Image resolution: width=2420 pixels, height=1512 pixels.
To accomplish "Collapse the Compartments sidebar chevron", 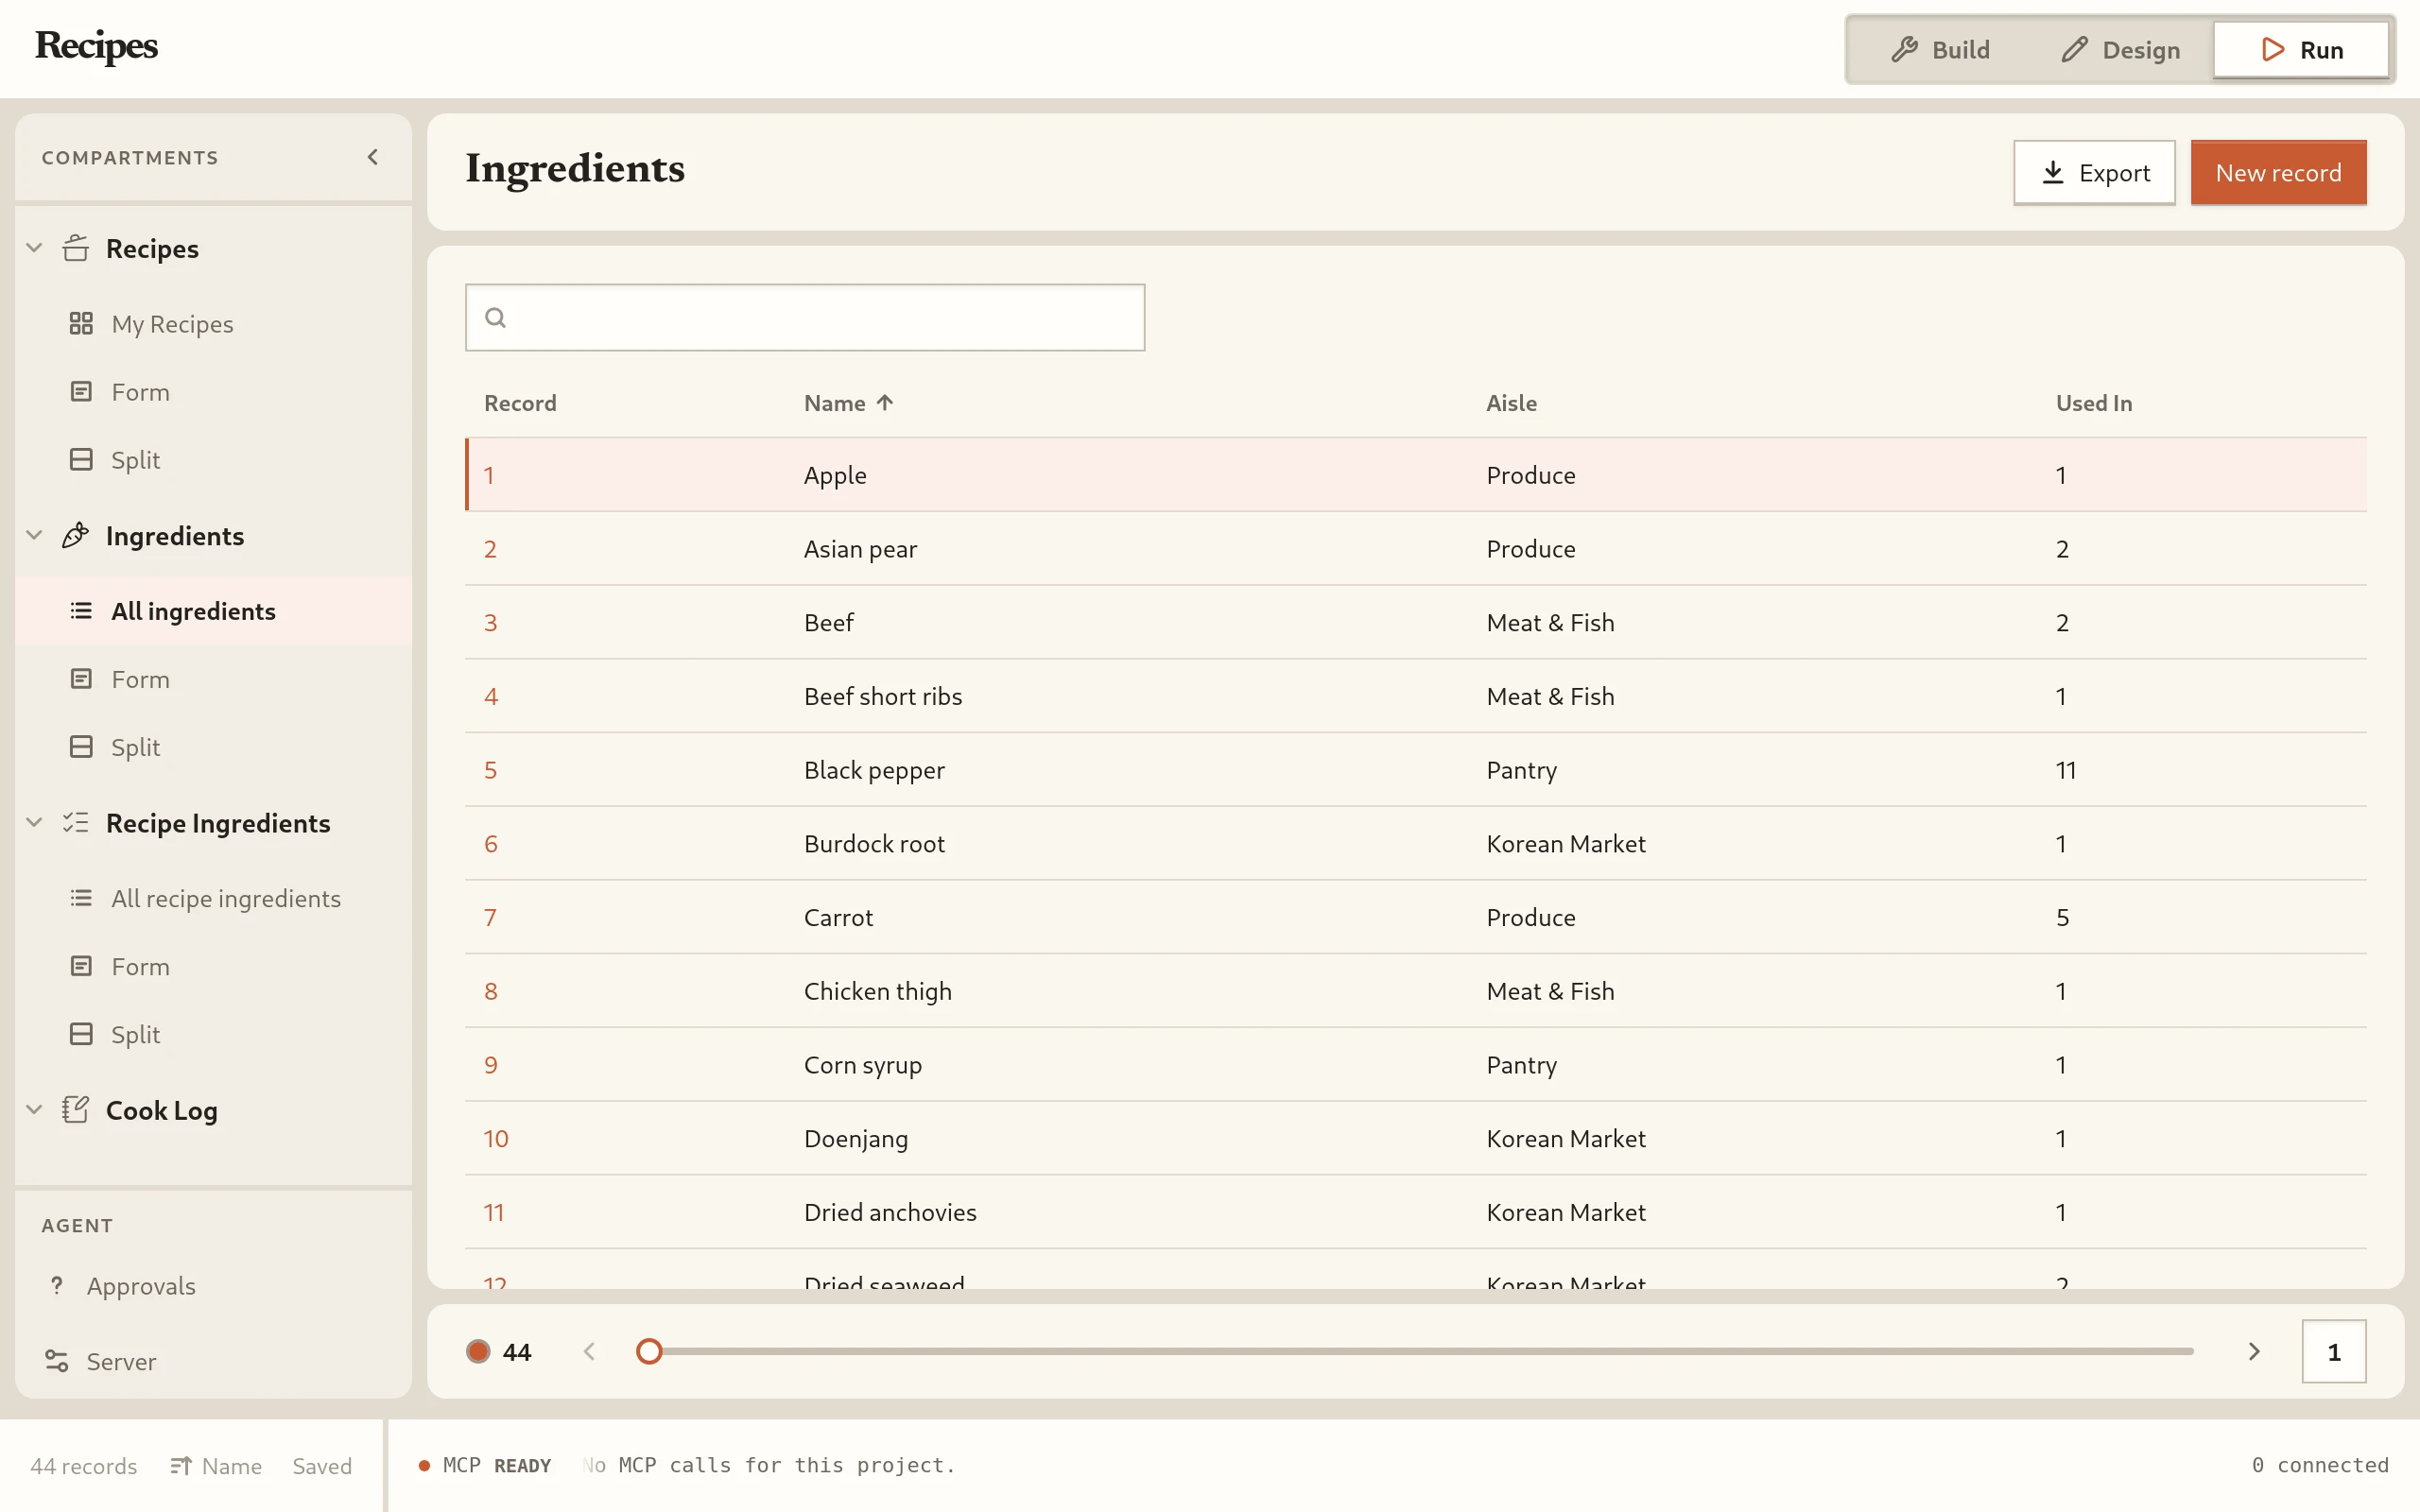I will (x=373, y=157).
